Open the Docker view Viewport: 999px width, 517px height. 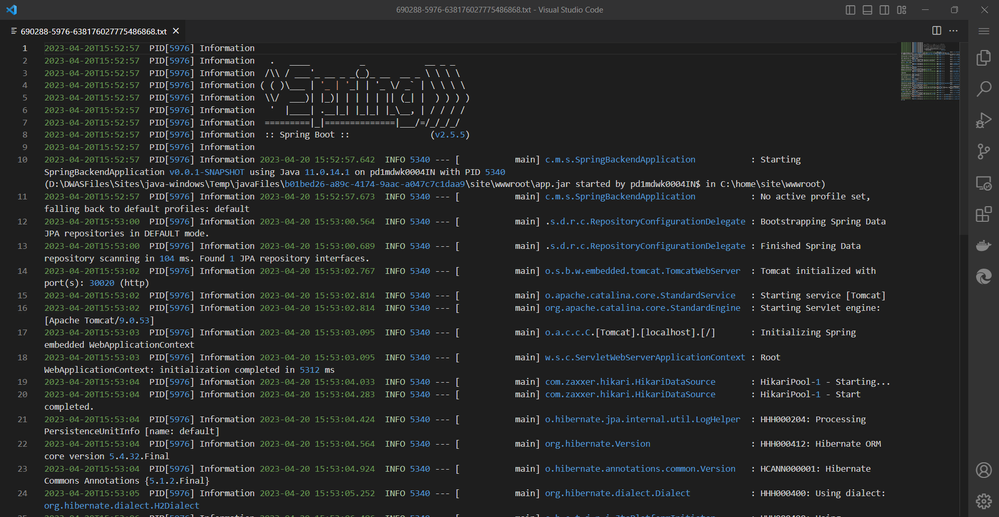[x=984, y=245]
